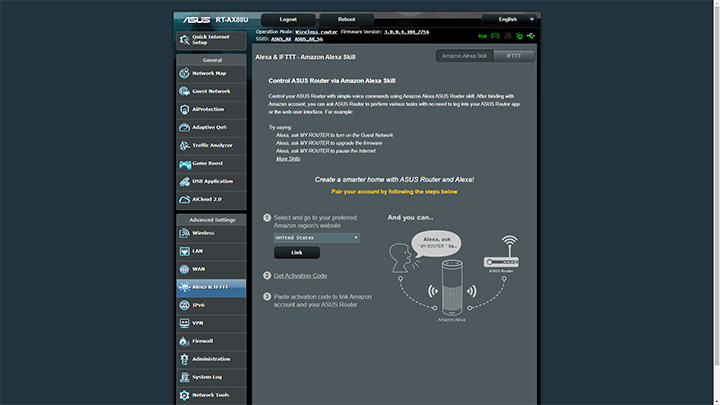Click 'Control ASUS Router via Amazon Alexa Skill' heading
The width and height of the screenshot is (720, 405).
pos(332,81)
